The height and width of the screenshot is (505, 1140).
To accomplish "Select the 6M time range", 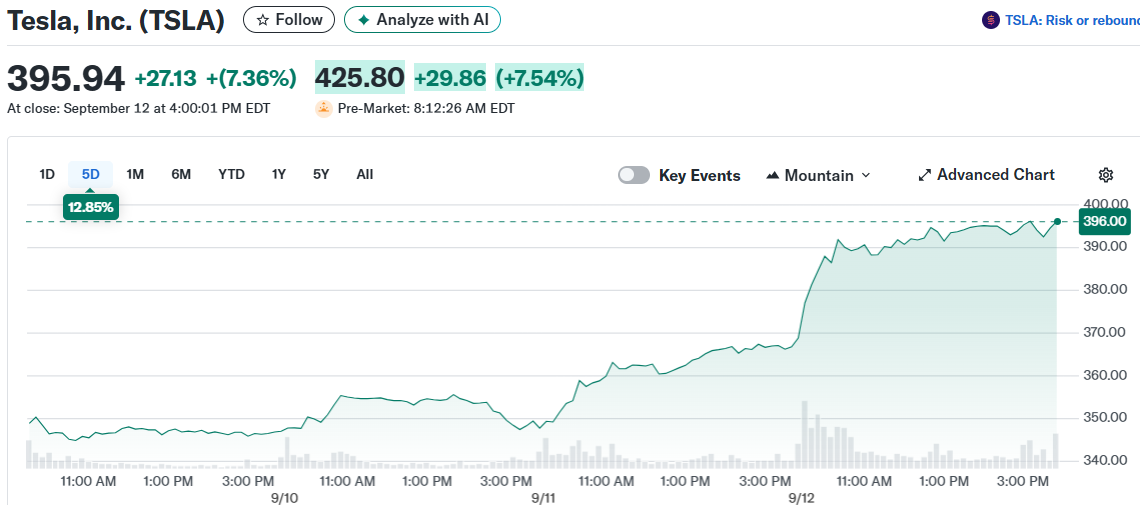I will 181,174.
